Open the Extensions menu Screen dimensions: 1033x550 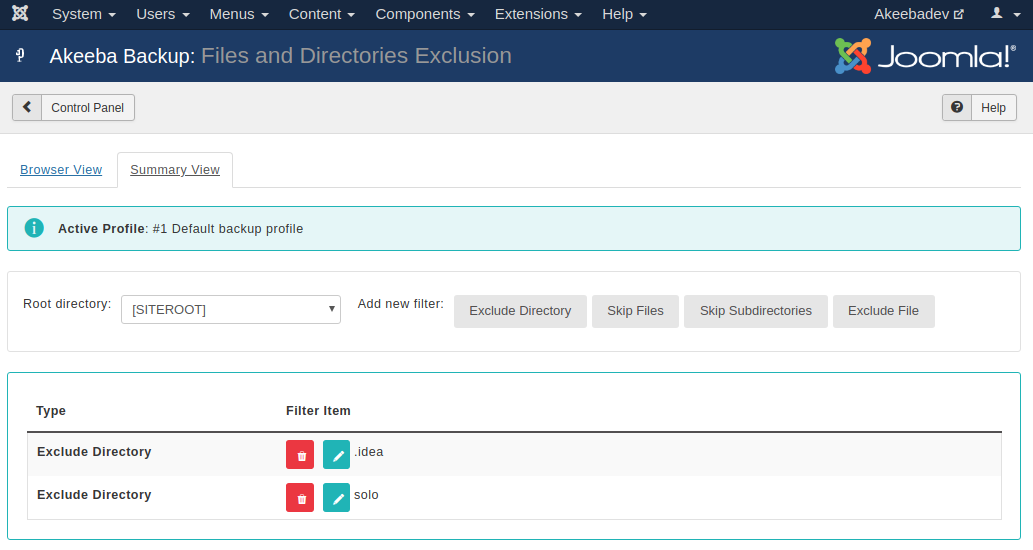[x=538, y=14]
